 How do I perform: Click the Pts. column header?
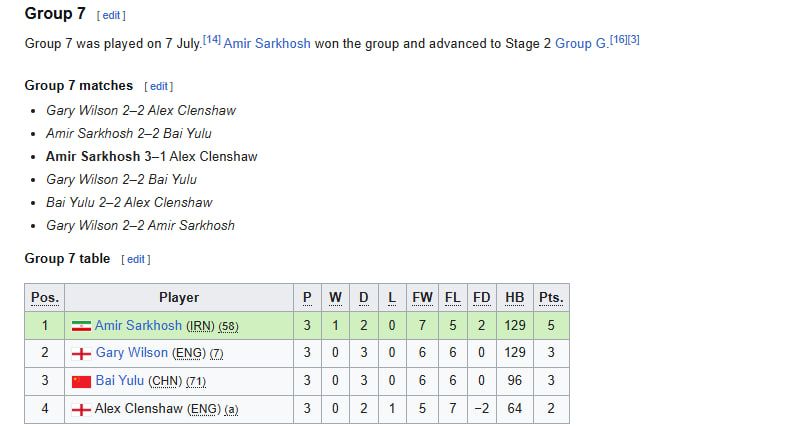click(x=551, y=298)
